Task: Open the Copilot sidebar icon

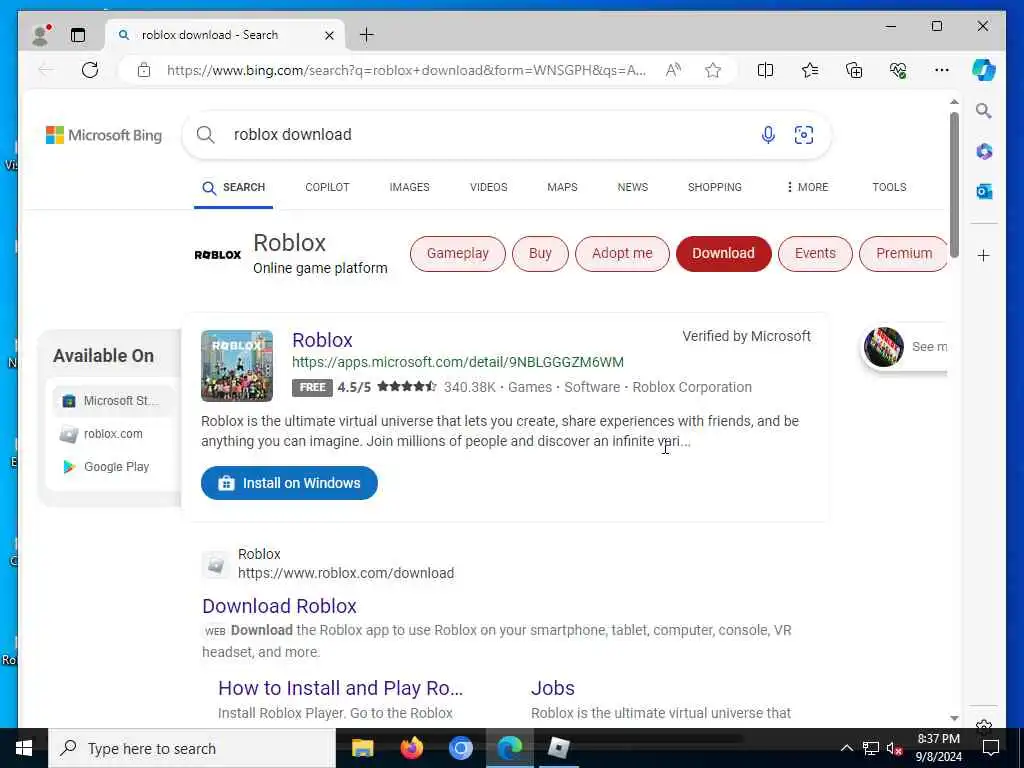Action: coord(984,70)
